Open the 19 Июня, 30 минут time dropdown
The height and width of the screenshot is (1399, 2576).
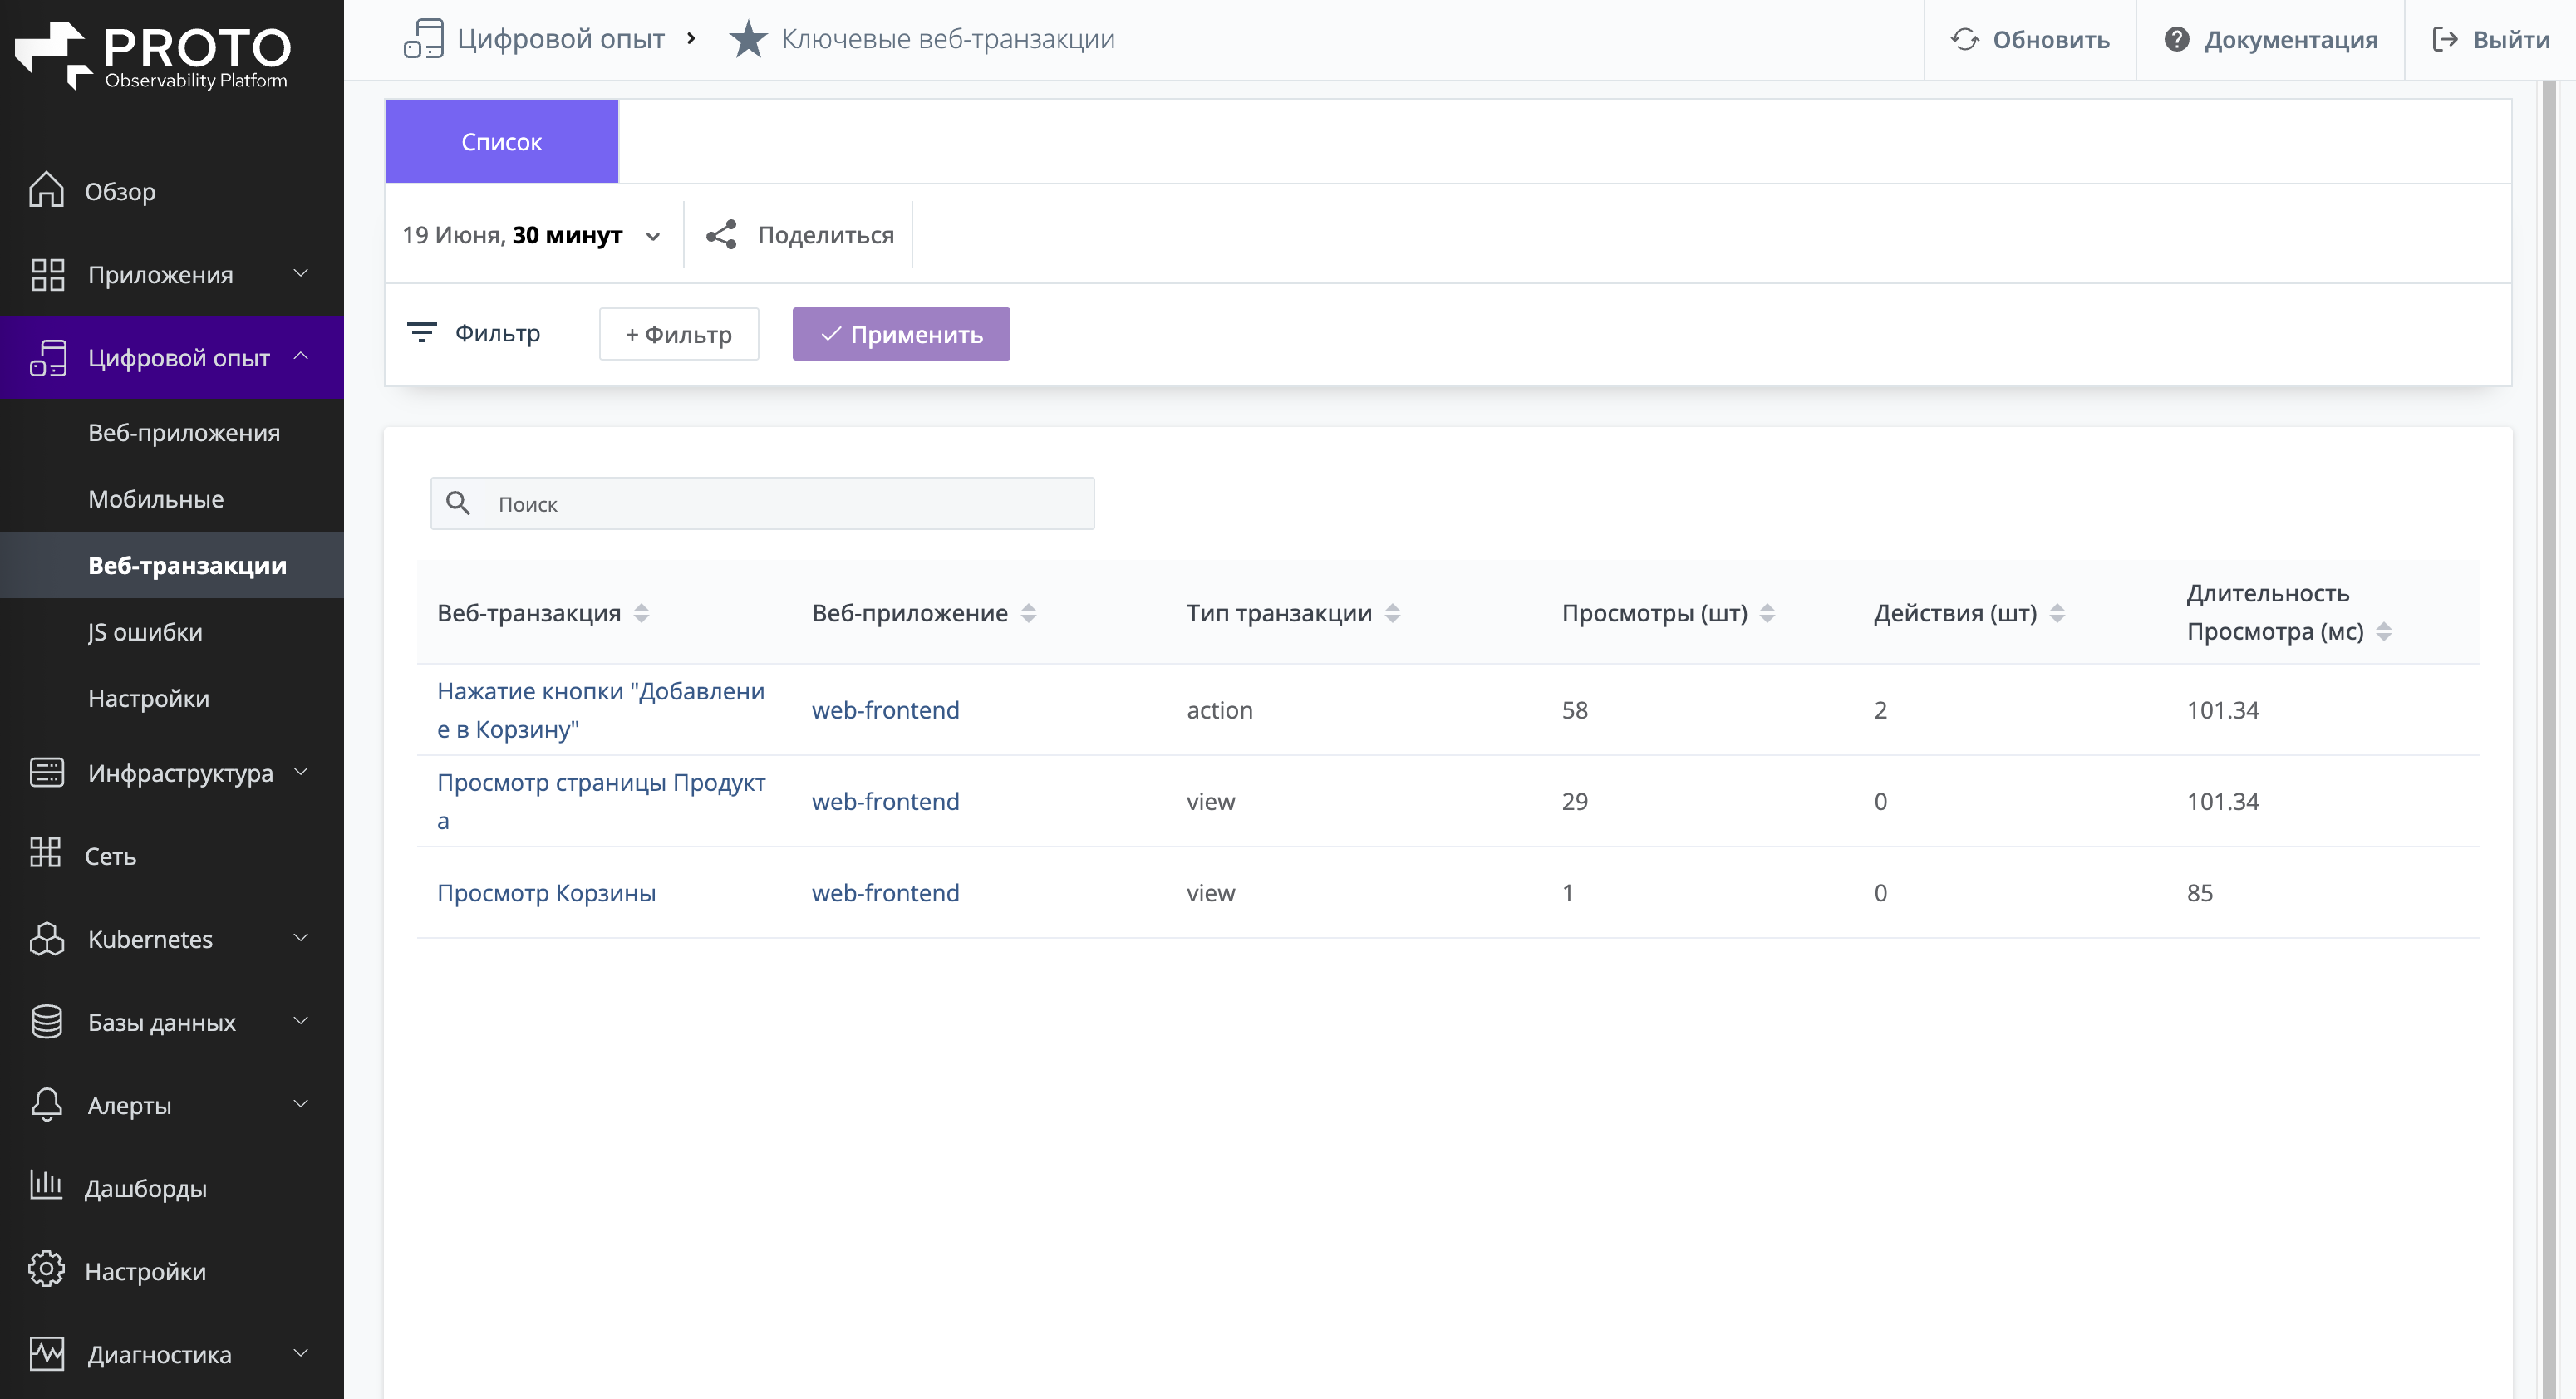click(531, 235)
